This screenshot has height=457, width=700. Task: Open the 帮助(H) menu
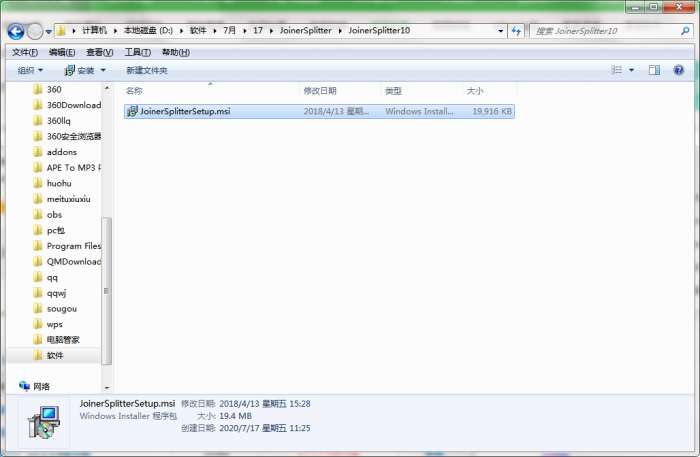175,52
